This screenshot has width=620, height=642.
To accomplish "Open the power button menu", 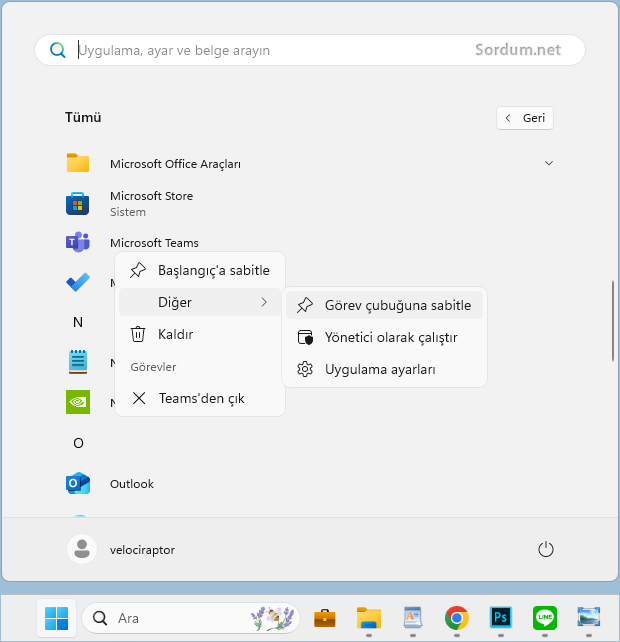I will tap(545, 549).
